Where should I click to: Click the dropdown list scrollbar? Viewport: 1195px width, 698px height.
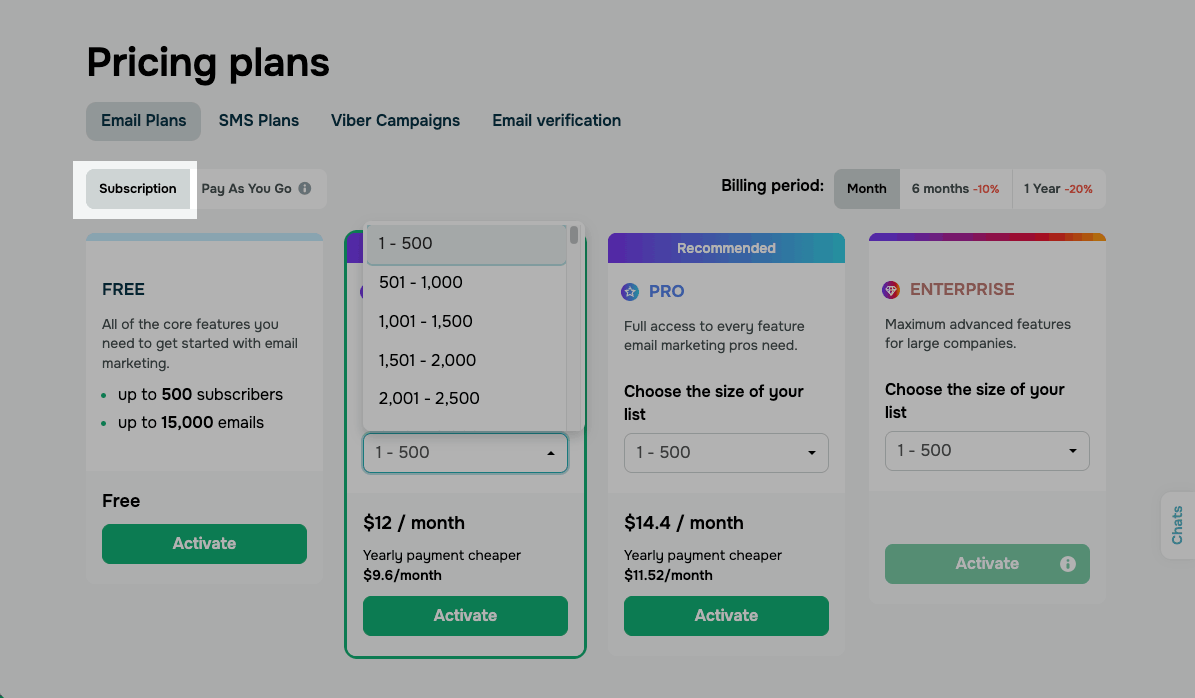[x=574, y=236]
